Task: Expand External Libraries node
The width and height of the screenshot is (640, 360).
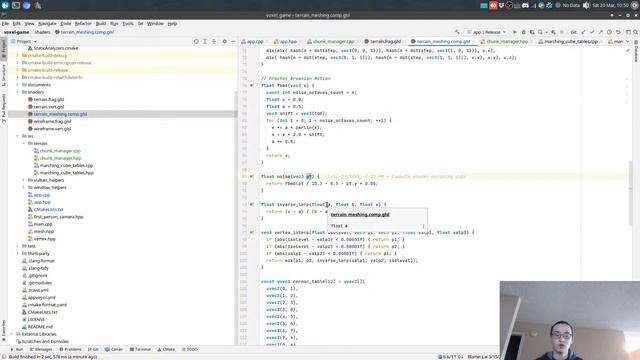Action: point(12,334)
